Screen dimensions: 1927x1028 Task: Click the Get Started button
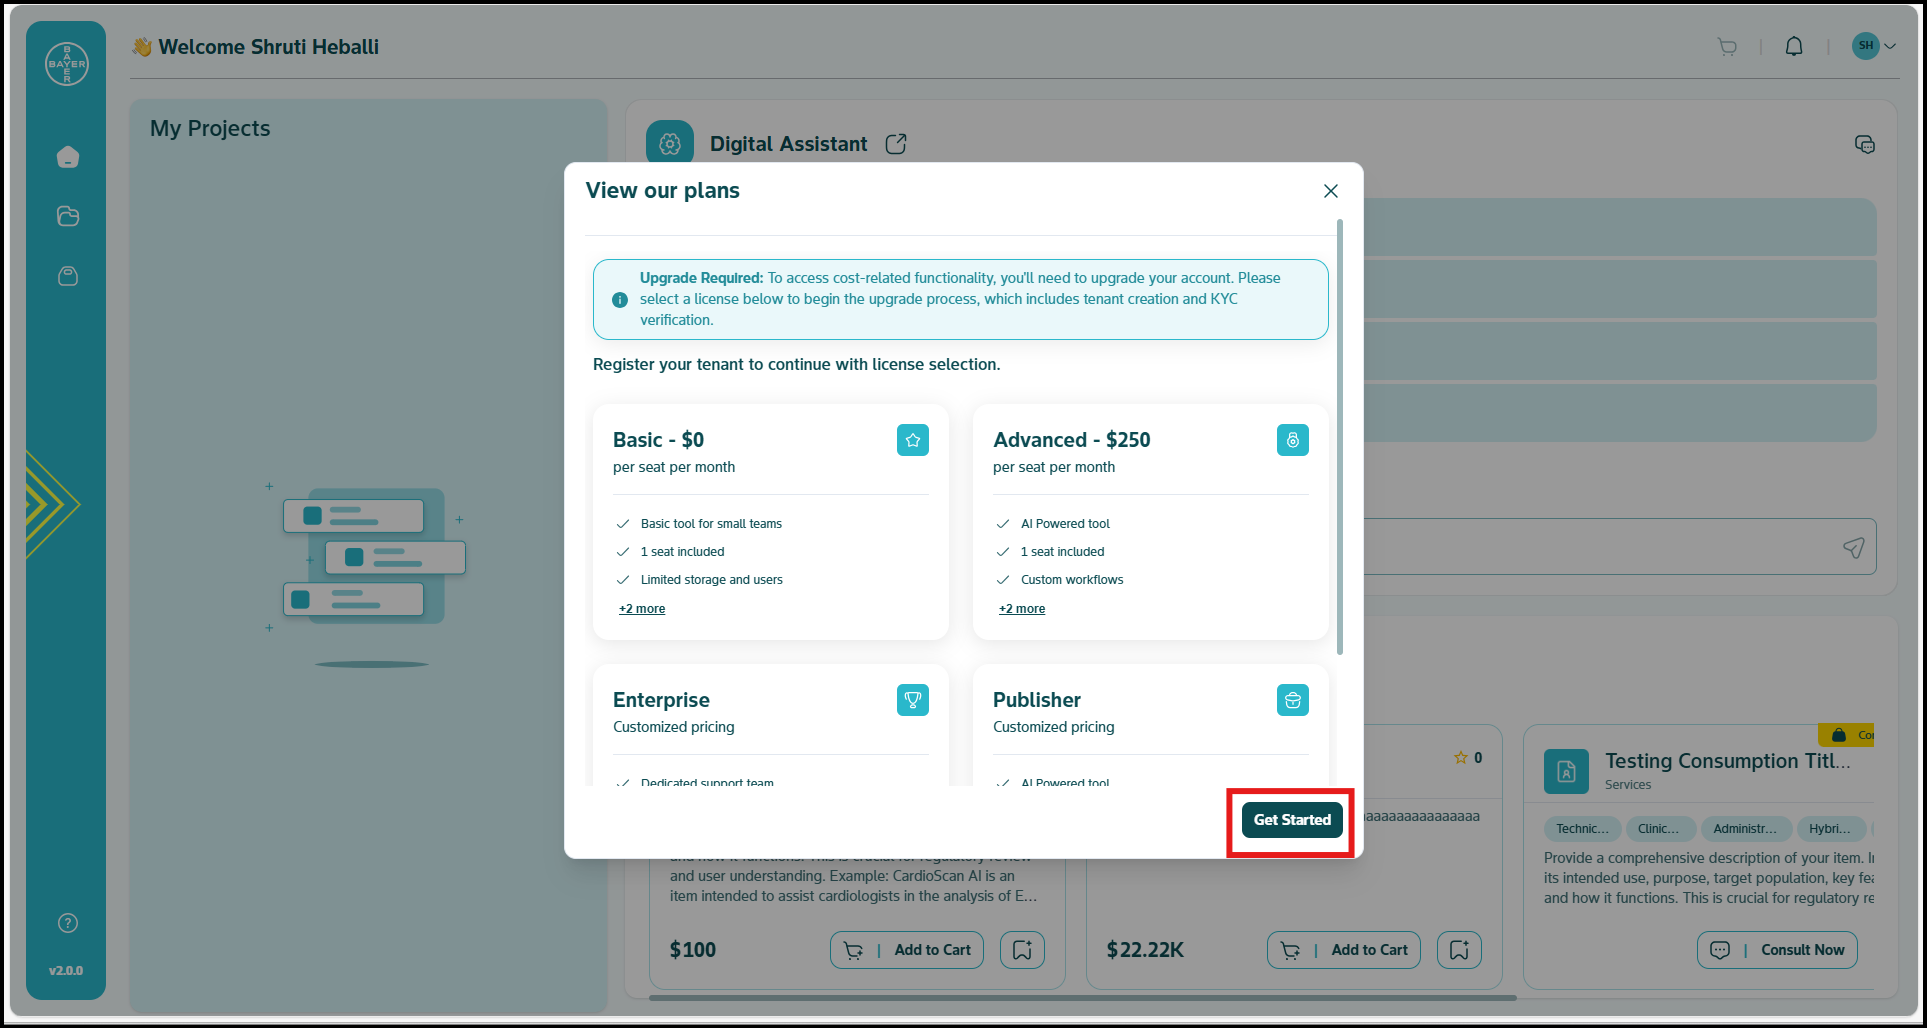pos(1291,820)
